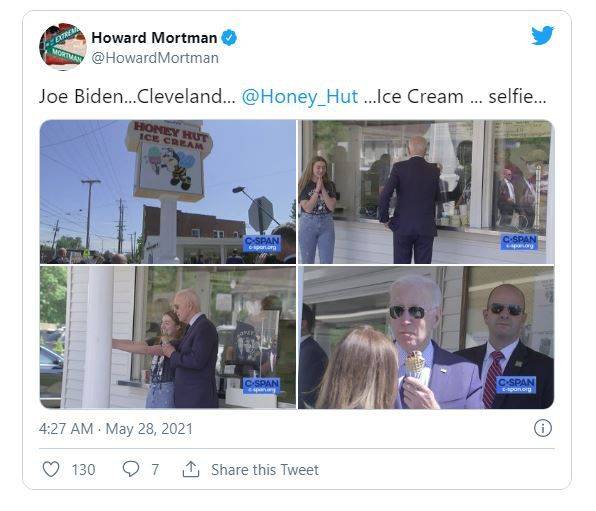Viewport: 596px width, 511px height.
Task: Click the share upload arrow icon
Action: coord(191,469)
